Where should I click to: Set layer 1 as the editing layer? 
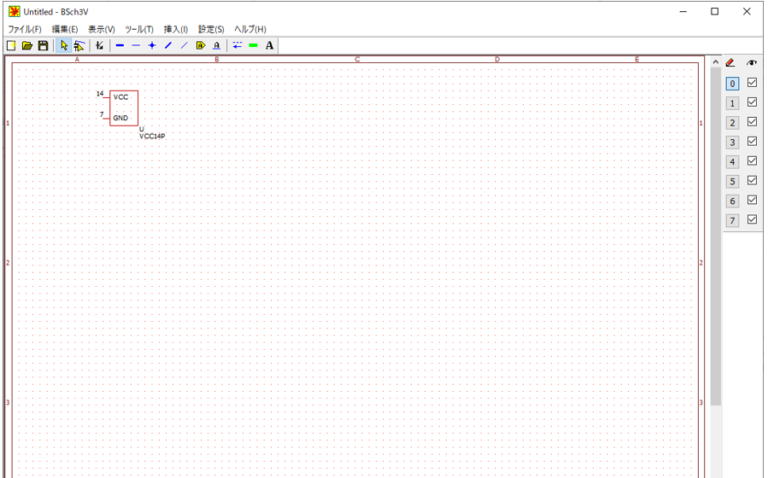click(732, 103)
